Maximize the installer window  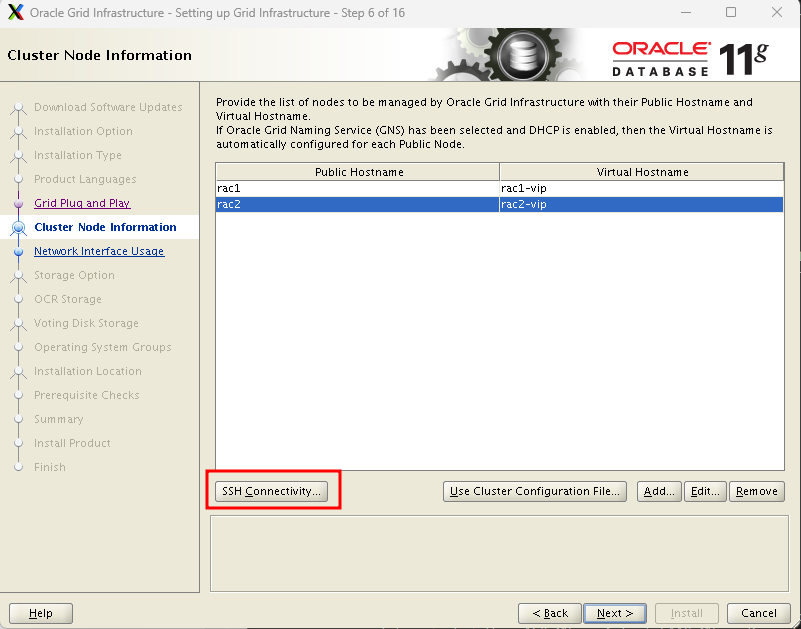point(731,12)
